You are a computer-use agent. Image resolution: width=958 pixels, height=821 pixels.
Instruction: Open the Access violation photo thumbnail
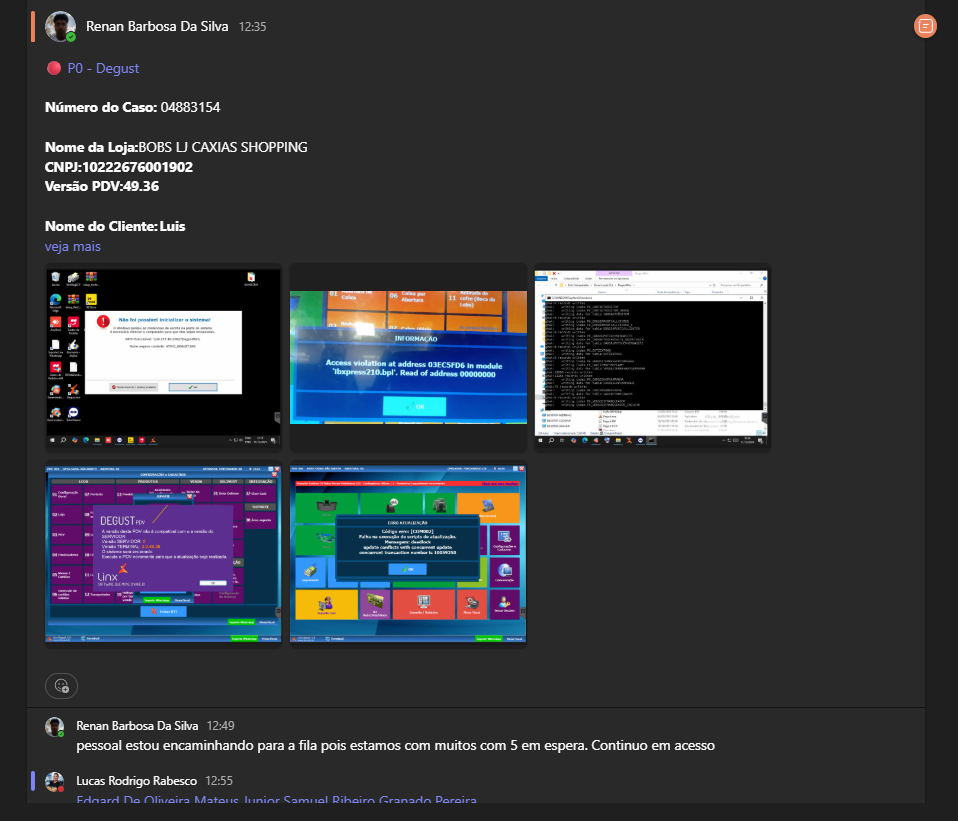[408, 358]
